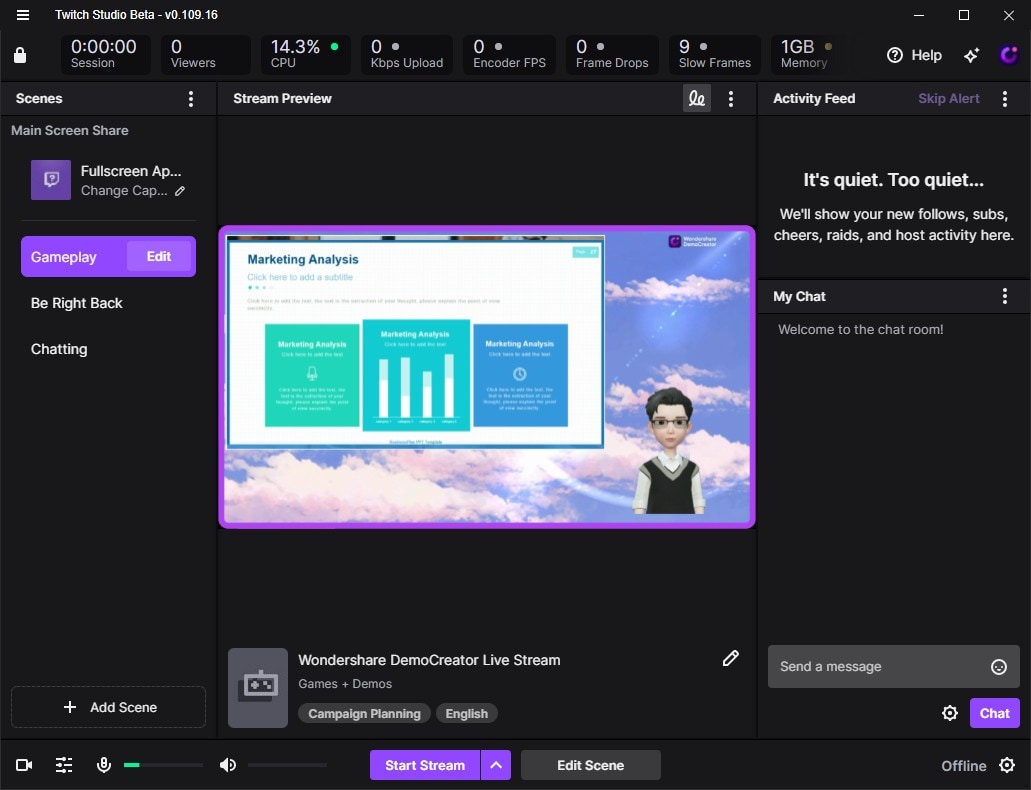
Task: Adjust the microphone level slider
Action: coord(163,765)
